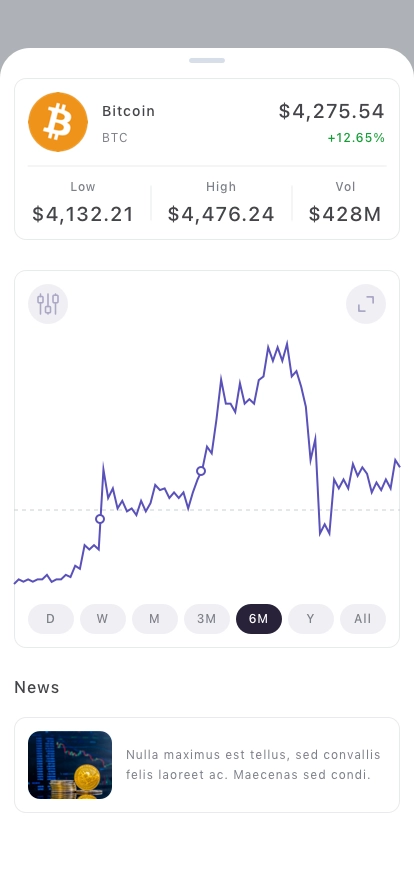
Task: Tap the $4,275.54 current price
Action: click(x=332, y=111)
